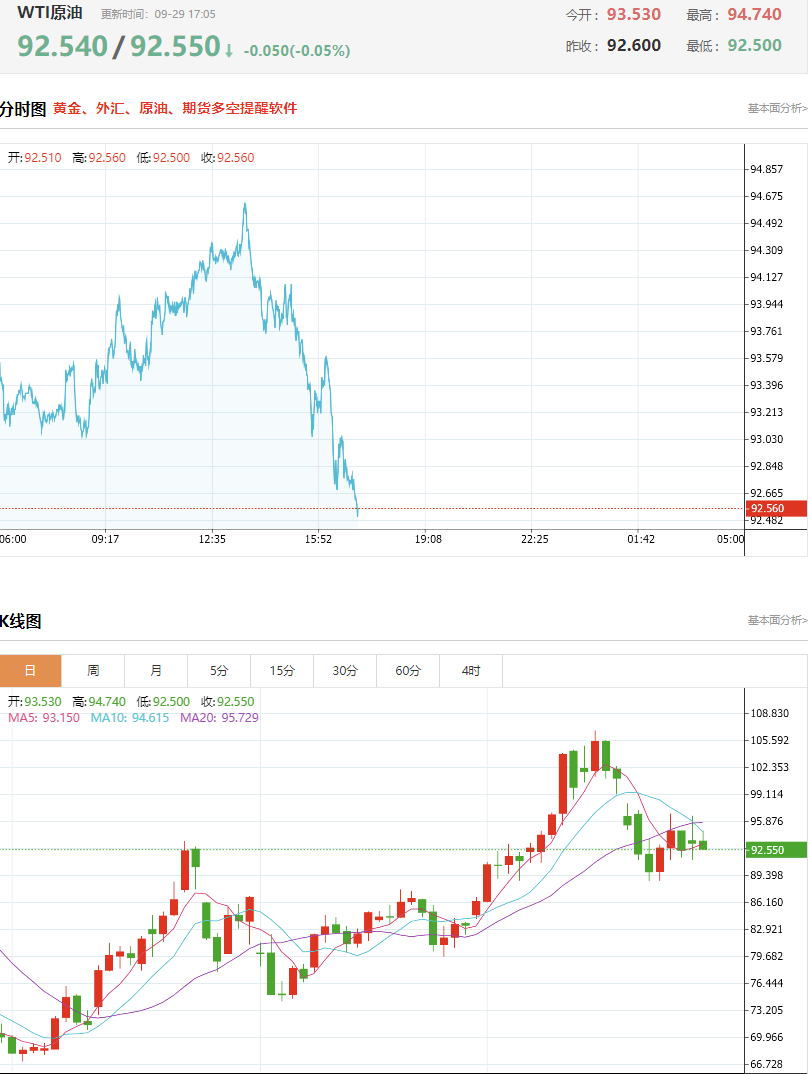
Task: Switch to the 月 monthly tab
Action: tap(156, 671)
